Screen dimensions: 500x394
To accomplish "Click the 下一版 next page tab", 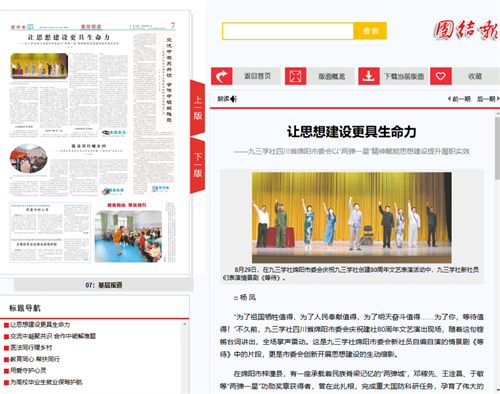I will point(198,165).
